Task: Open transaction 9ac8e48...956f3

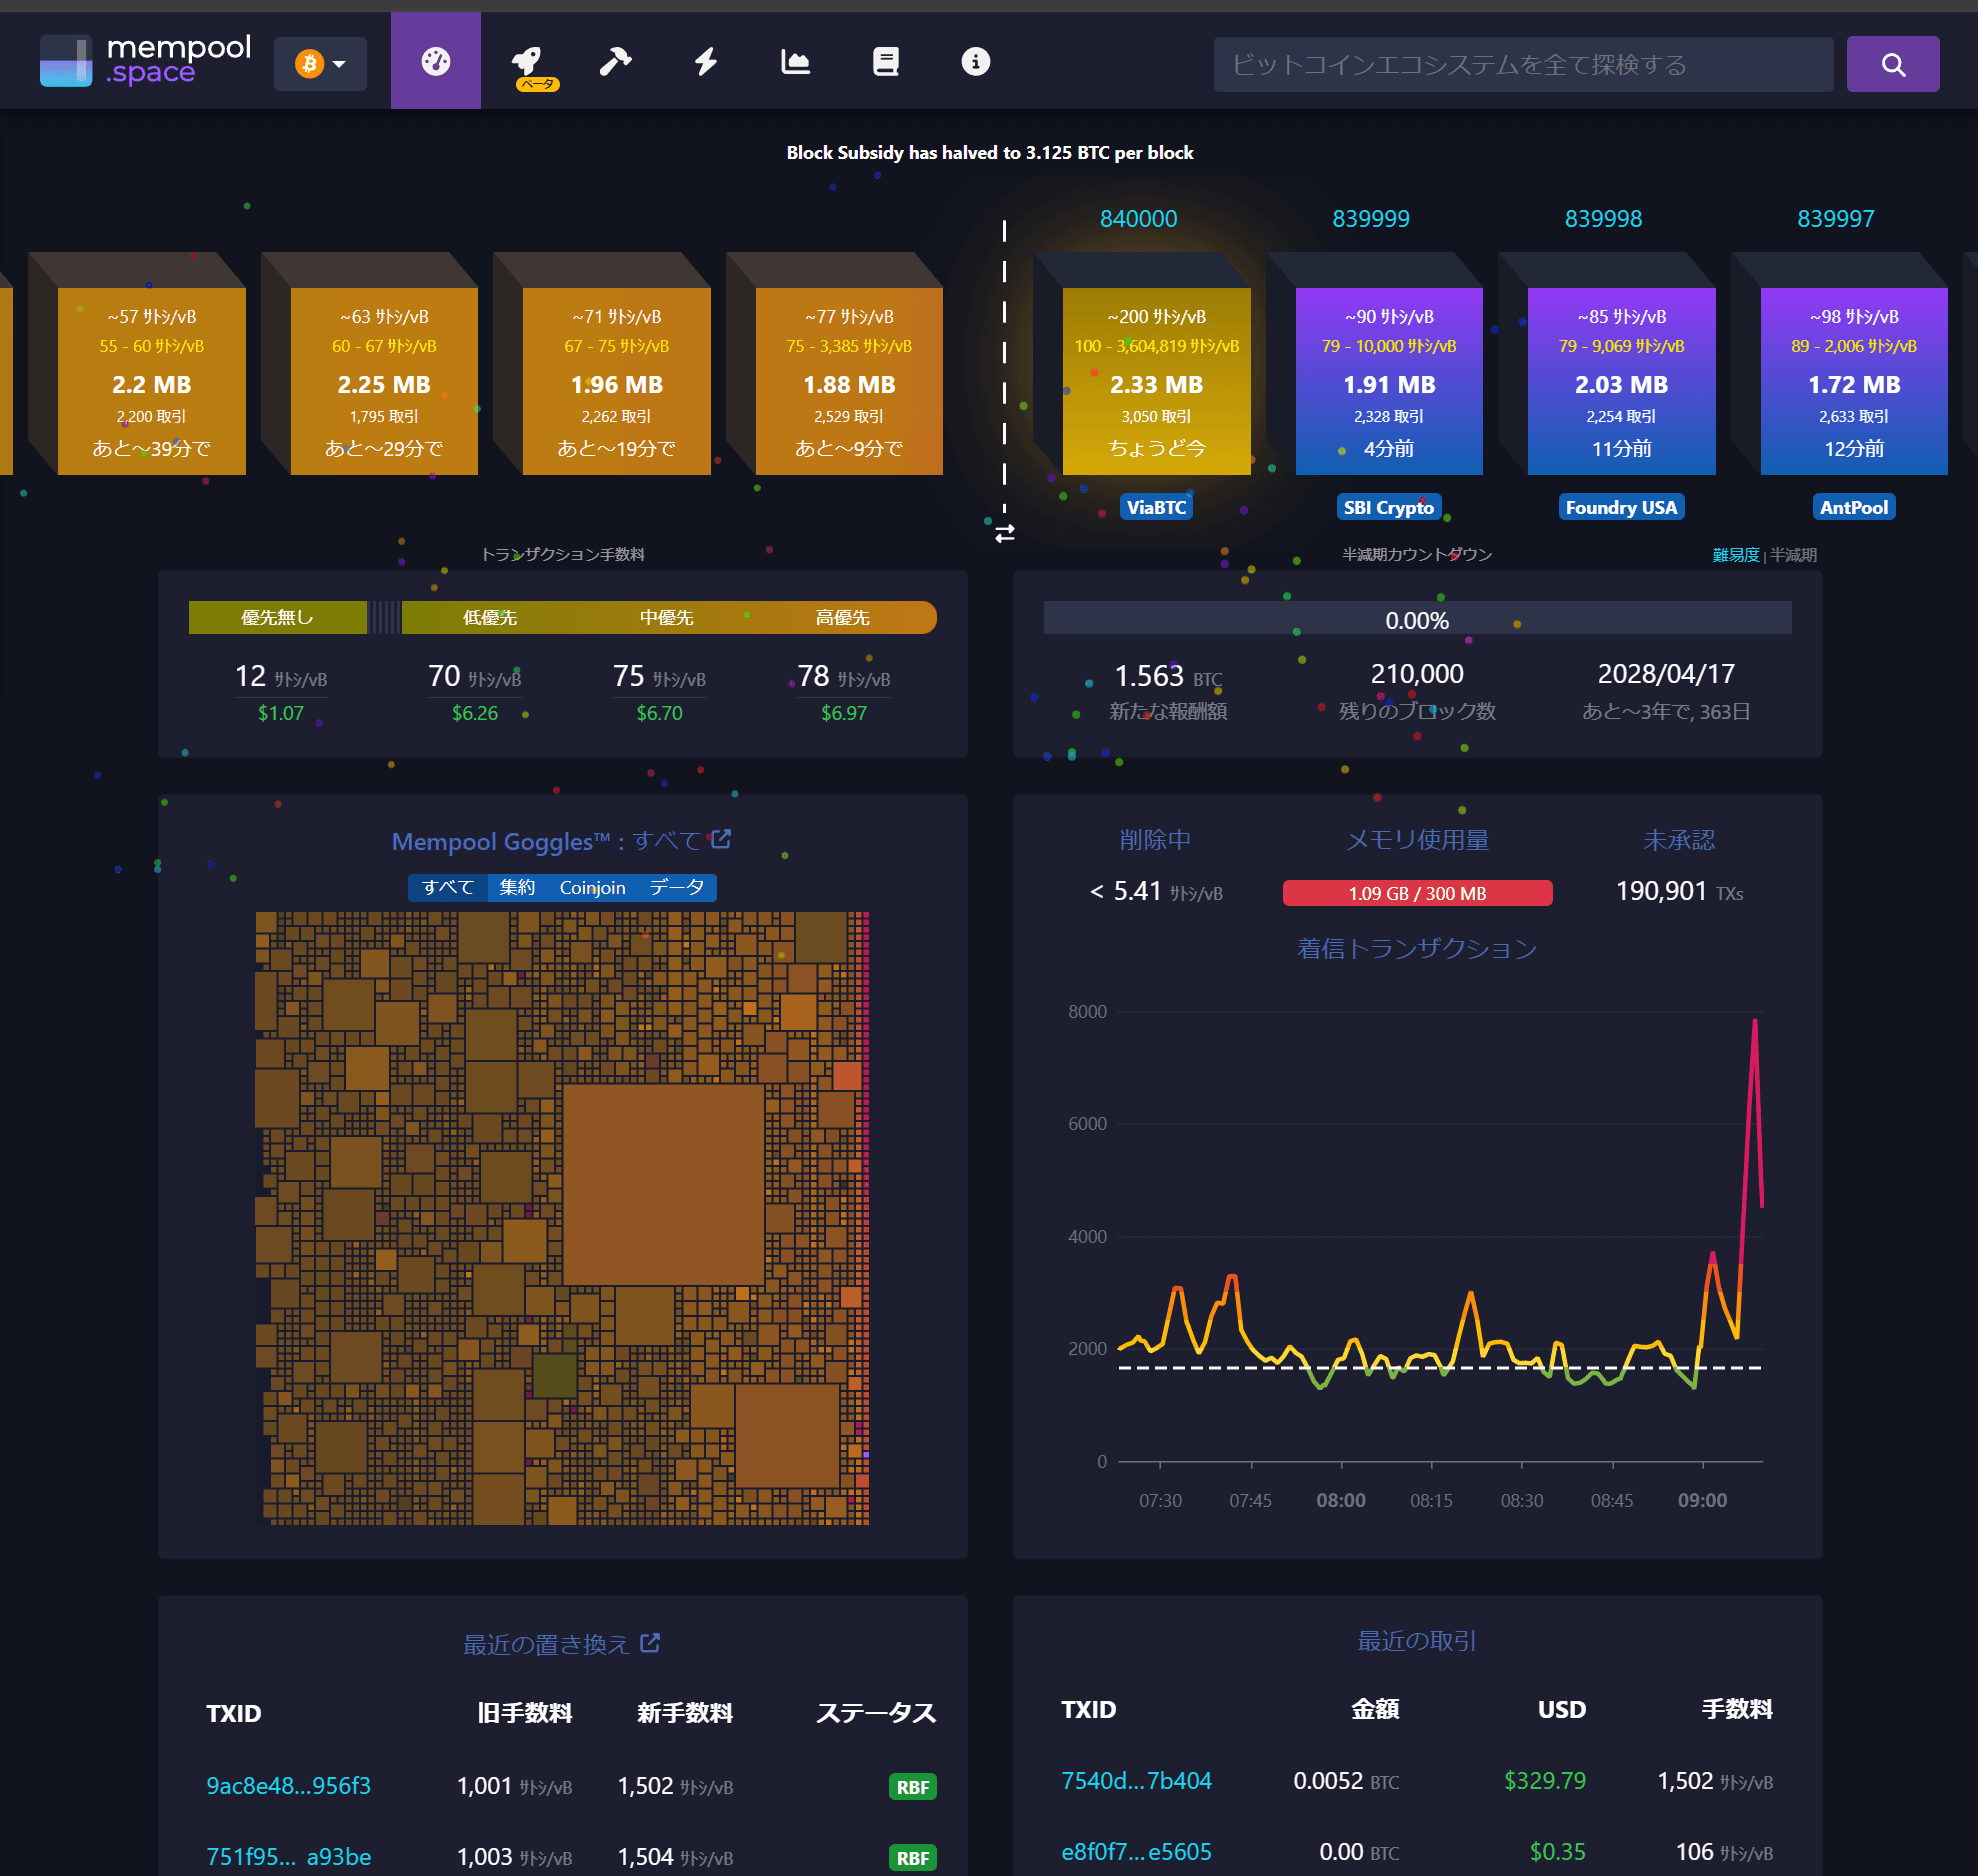Action: 288,1786
